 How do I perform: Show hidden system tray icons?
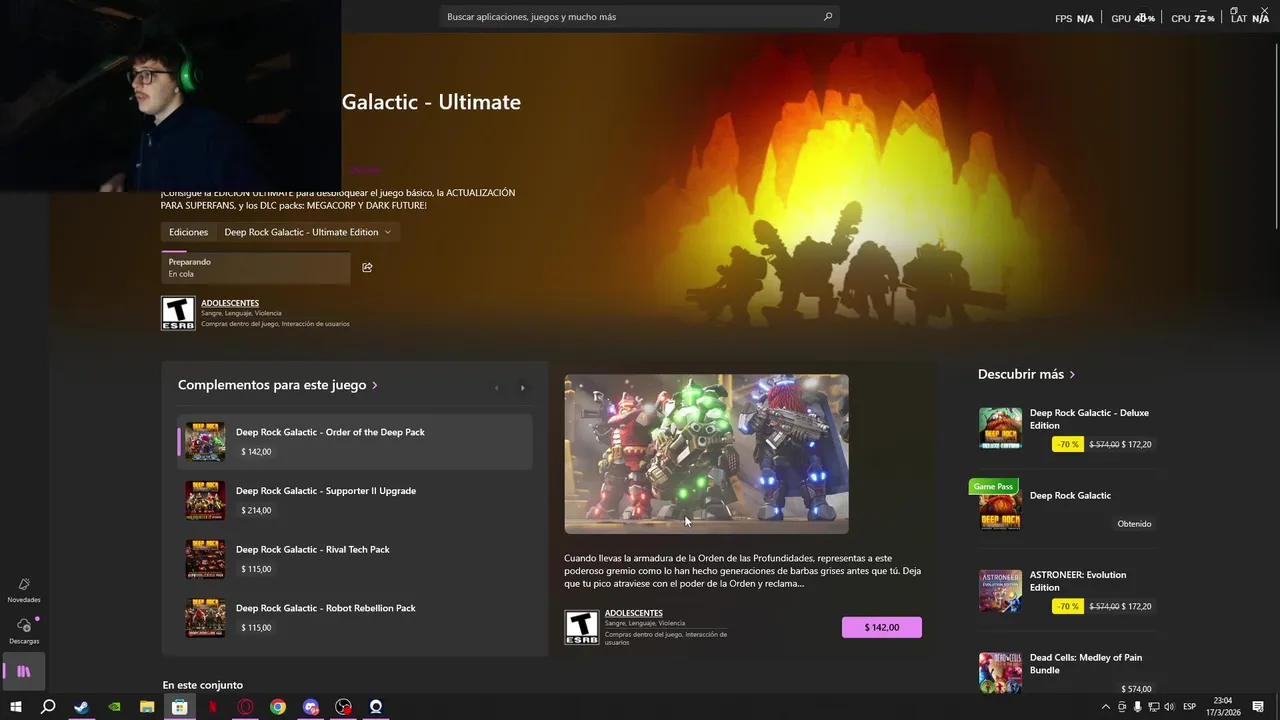tap(1105, 707)
